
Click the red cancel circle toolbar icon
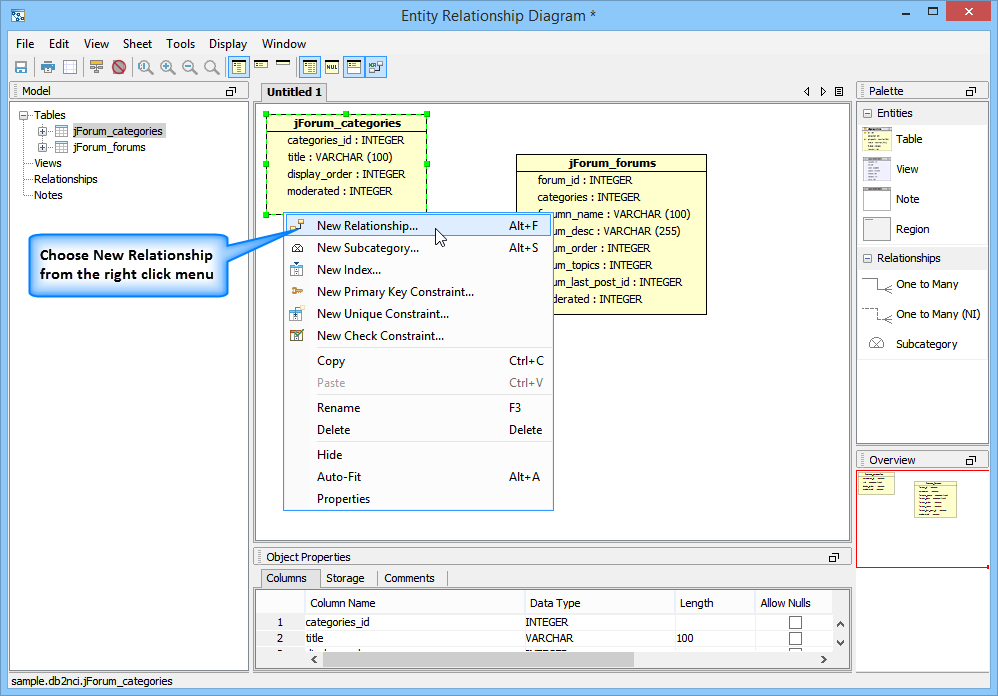point(119,67)
